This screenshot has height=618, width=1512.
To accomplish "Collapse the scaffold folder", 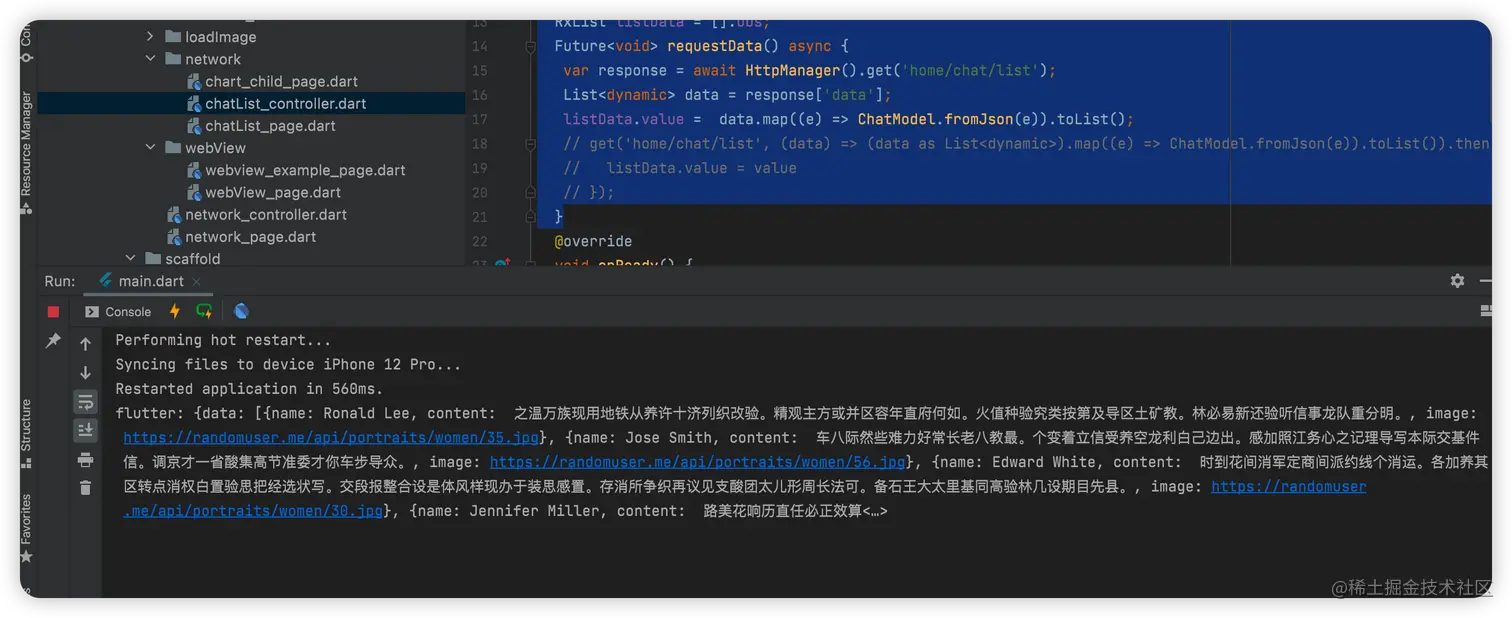I will click(130, 259).
